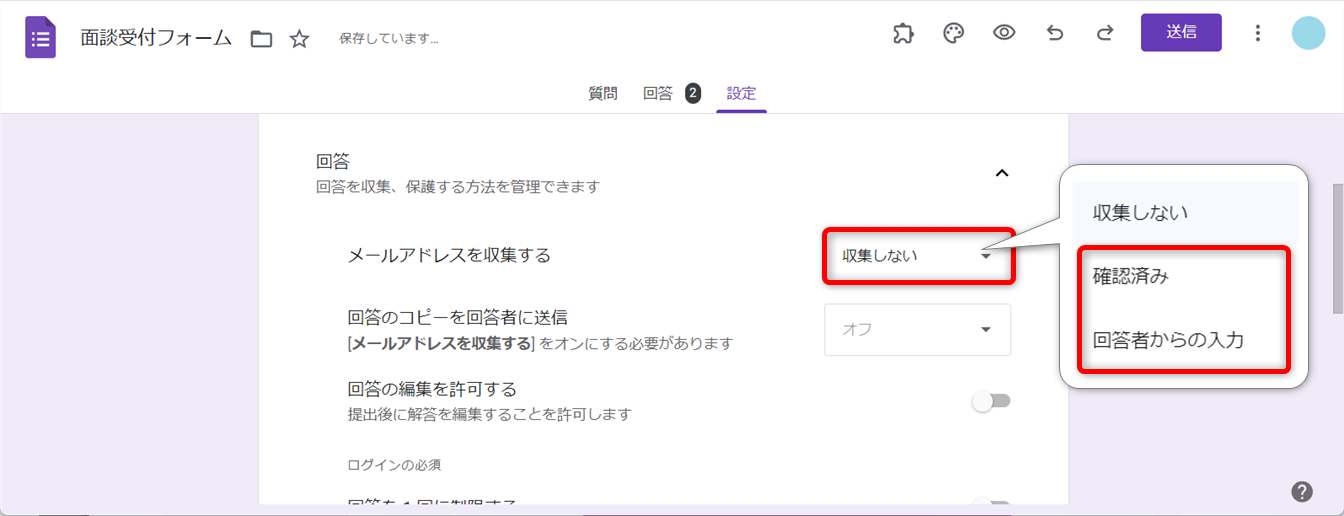Star the form with the star icon
The height and width of the screenshot is (516, 1344).
[299, 39]
